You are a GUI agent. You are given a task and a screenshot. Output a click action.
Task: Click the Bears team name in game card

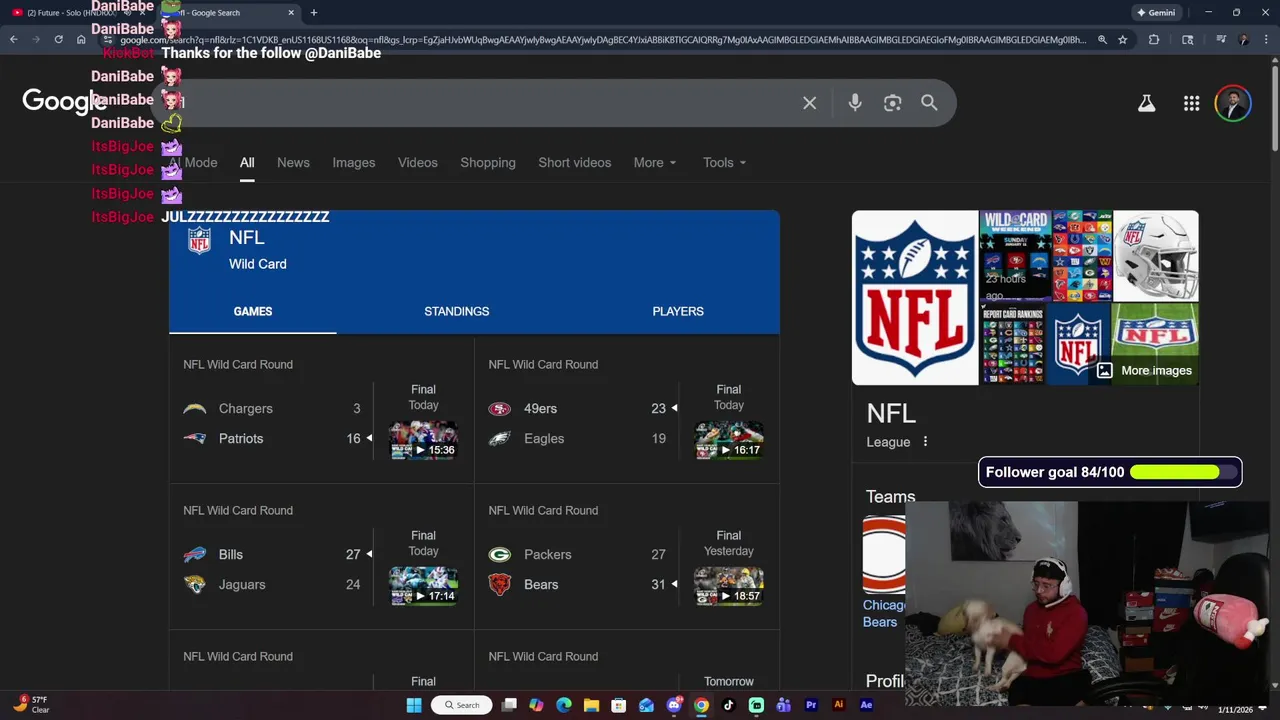click(541, 584)
